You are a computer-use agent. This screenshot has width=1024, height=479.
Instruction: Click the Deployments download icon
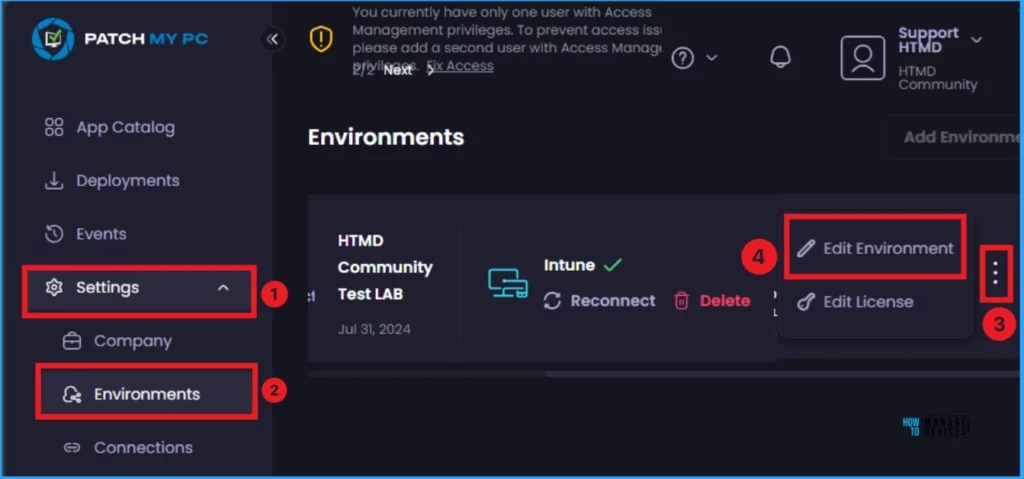(x=54, y=181)
